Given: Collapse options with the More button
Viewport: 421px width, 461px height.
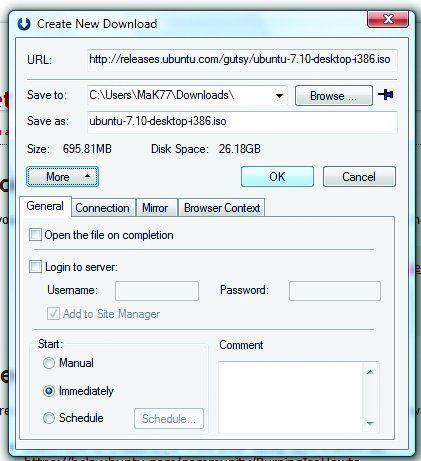Looking at the screenshot, I should [62, 177].
